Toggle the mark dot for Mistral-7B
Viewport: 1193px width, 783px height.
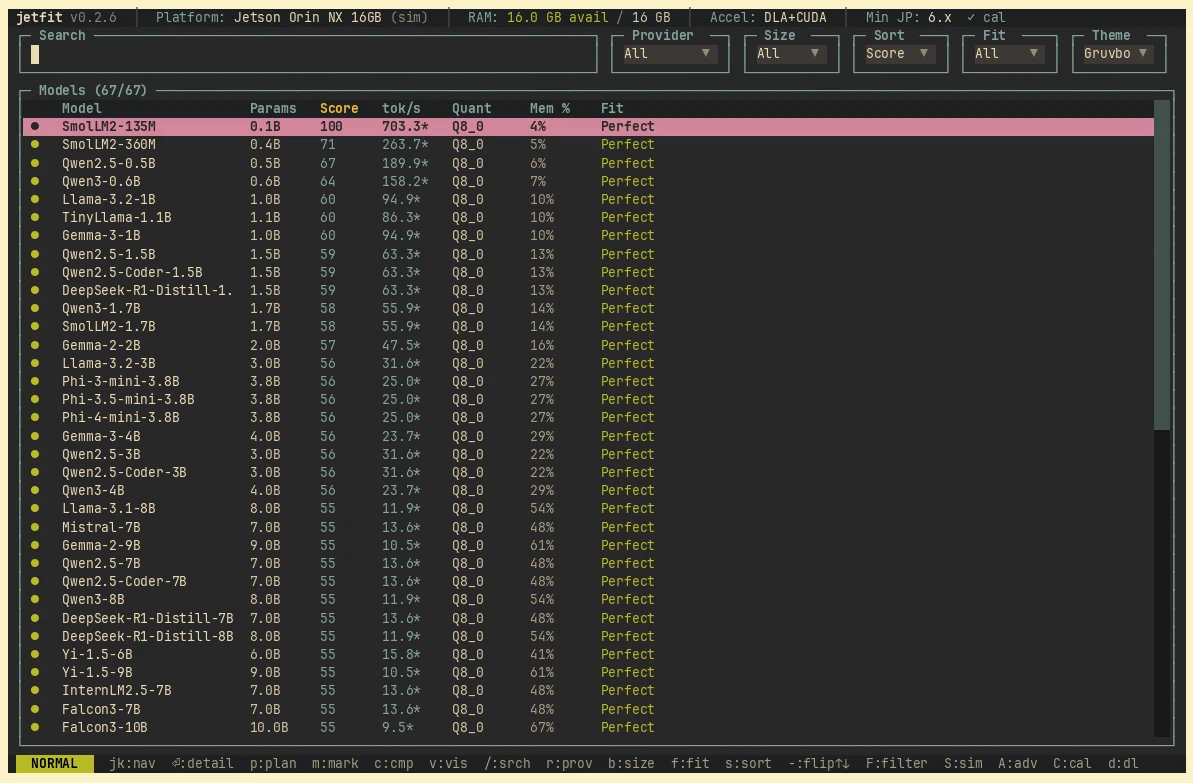point(34,527)
